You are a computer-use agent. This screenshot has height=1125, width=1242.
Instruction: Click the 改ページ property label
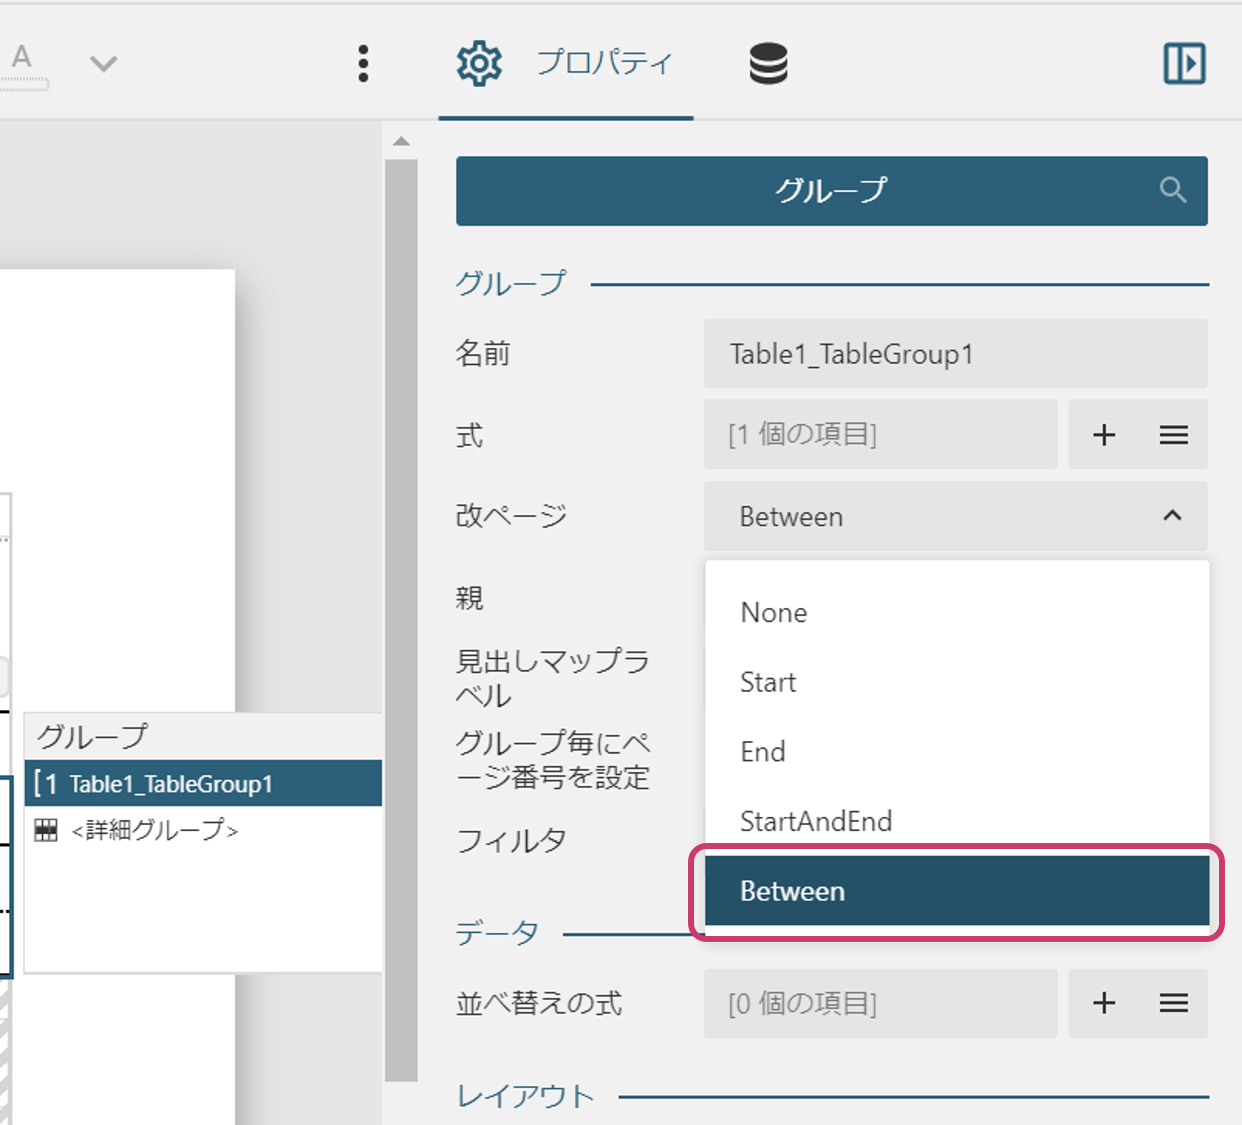click(511, 516)
